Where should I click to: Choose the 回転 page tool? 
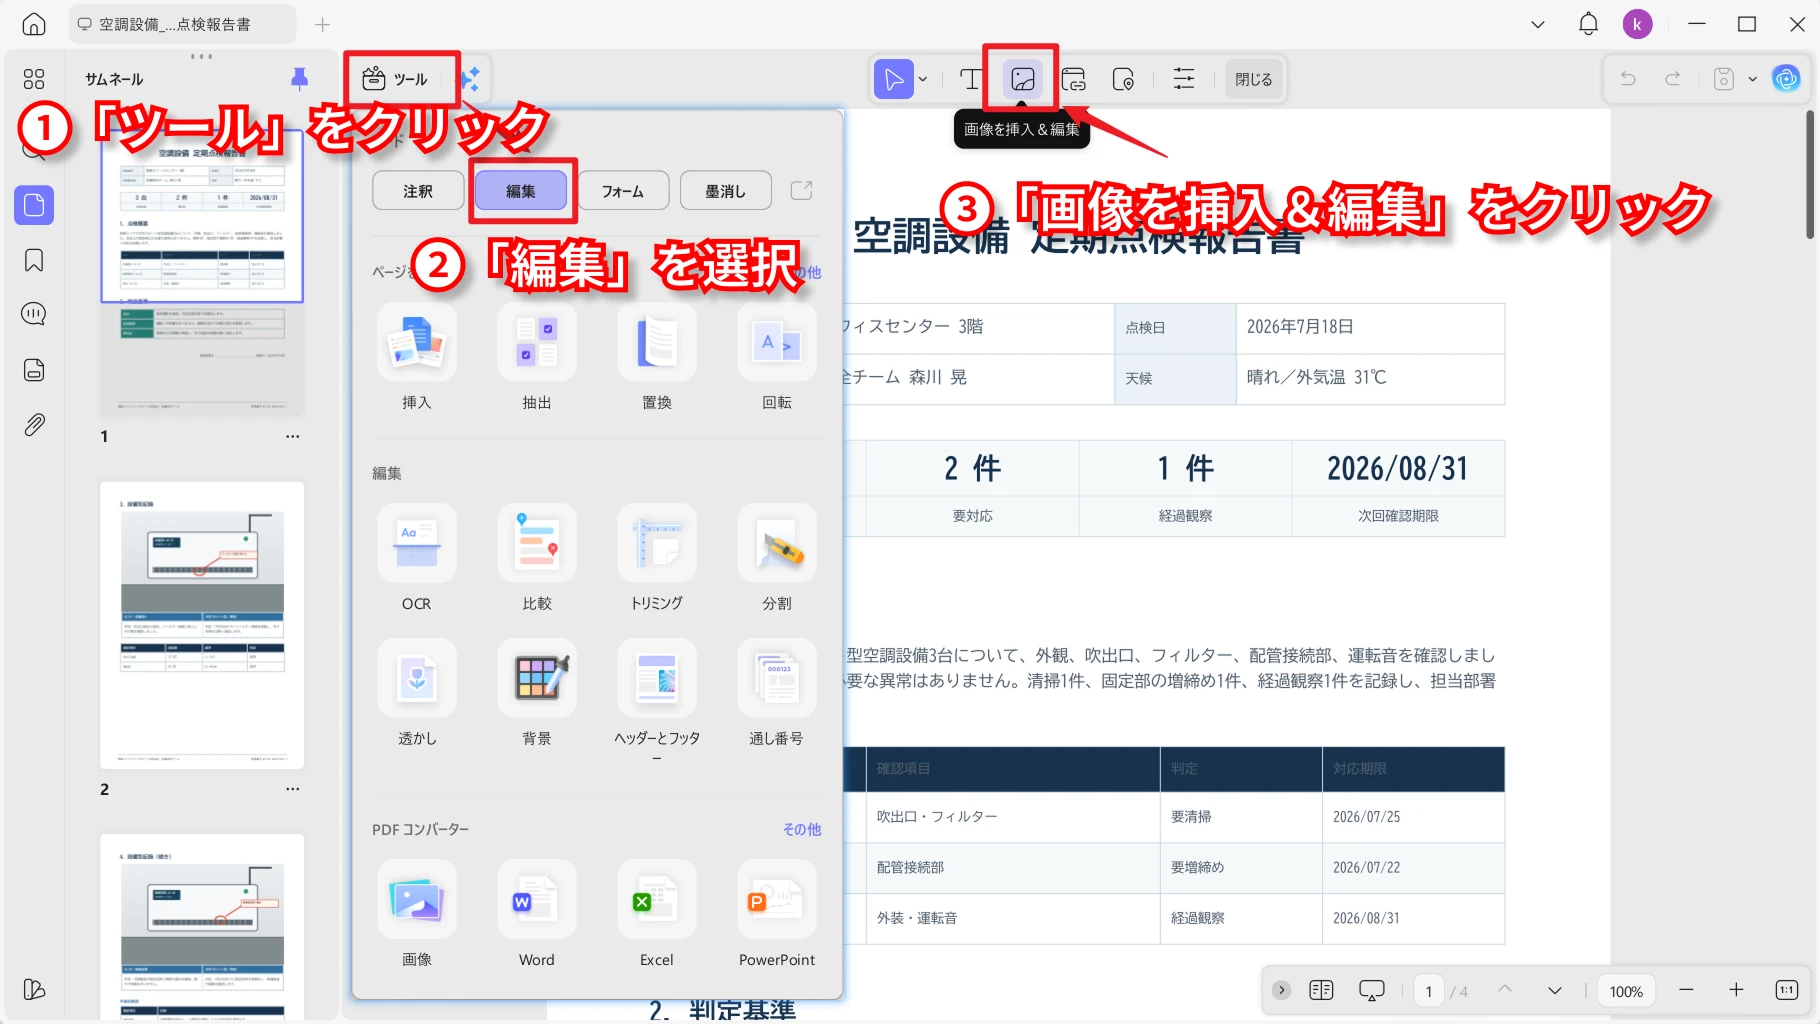click(777, 358)
